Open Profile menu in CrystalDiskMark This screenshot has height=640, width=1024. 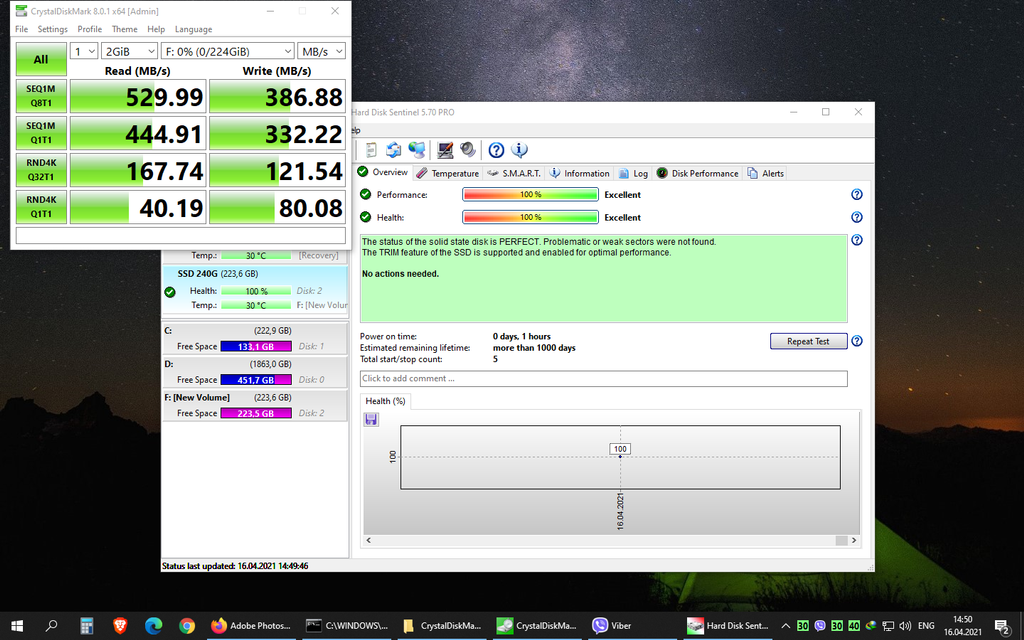pyautogui.click(x=89, y=29)
